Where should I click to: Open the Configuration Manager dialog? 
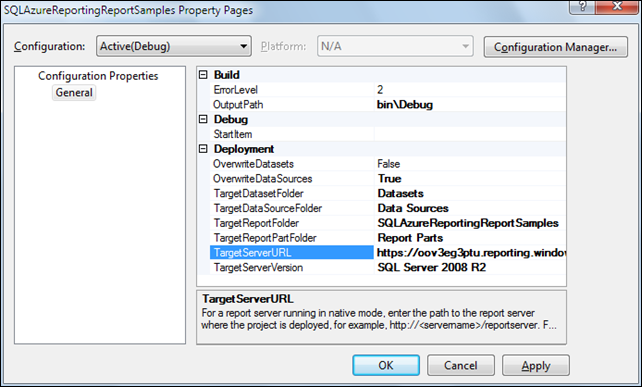click(x=556, y=47)
